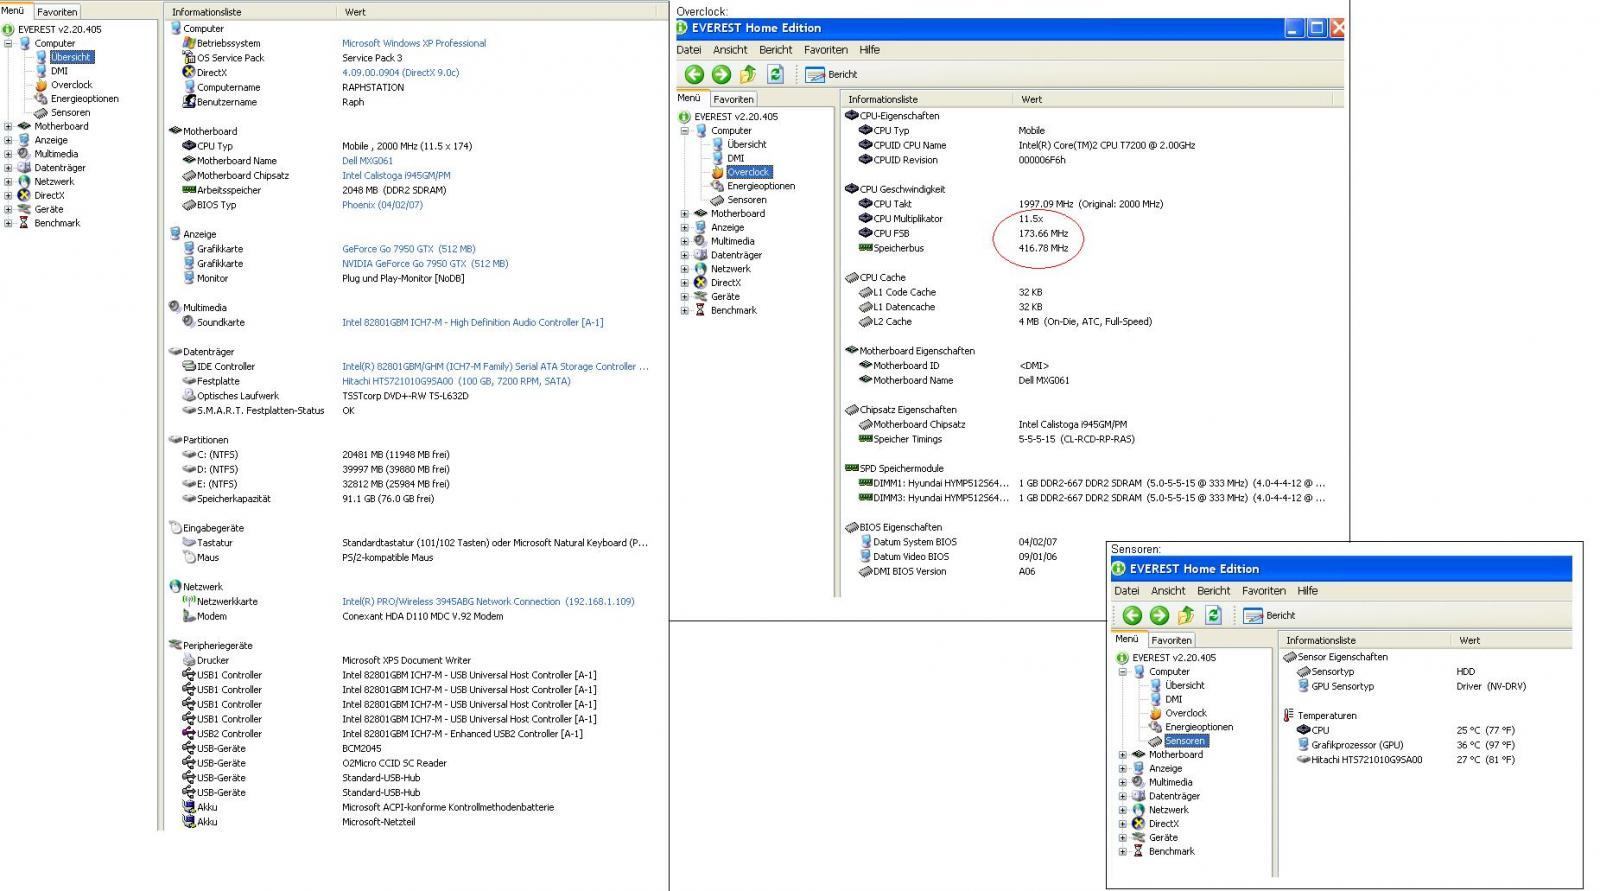Click the up-level arrow icon in Overclock window
This screenshot has height=891, width=1600.
748,74
